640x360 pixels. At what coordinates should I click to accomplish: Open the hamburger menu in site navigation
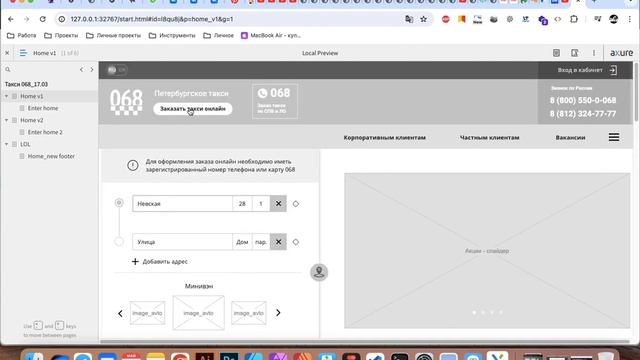pyautogui.click(x=614, y=137)
